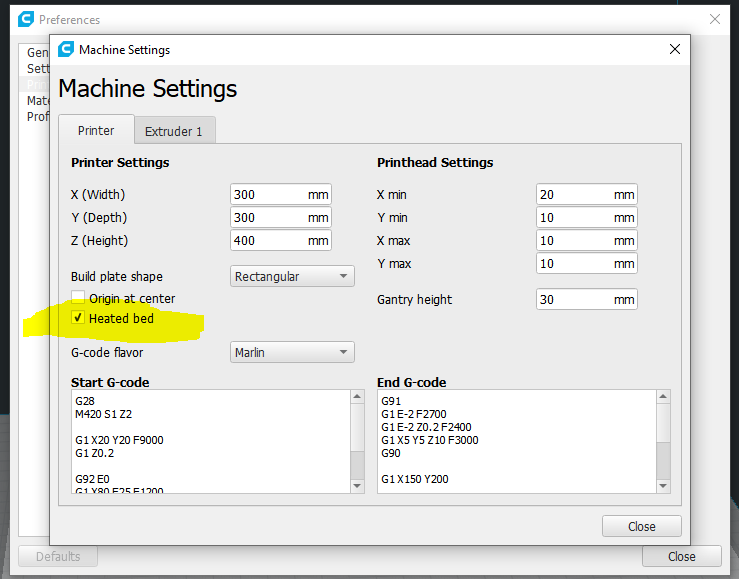The height and width of the screenshot is (579, 739).
Task: Click Close button in Preferences window
Action: (682, 556)
